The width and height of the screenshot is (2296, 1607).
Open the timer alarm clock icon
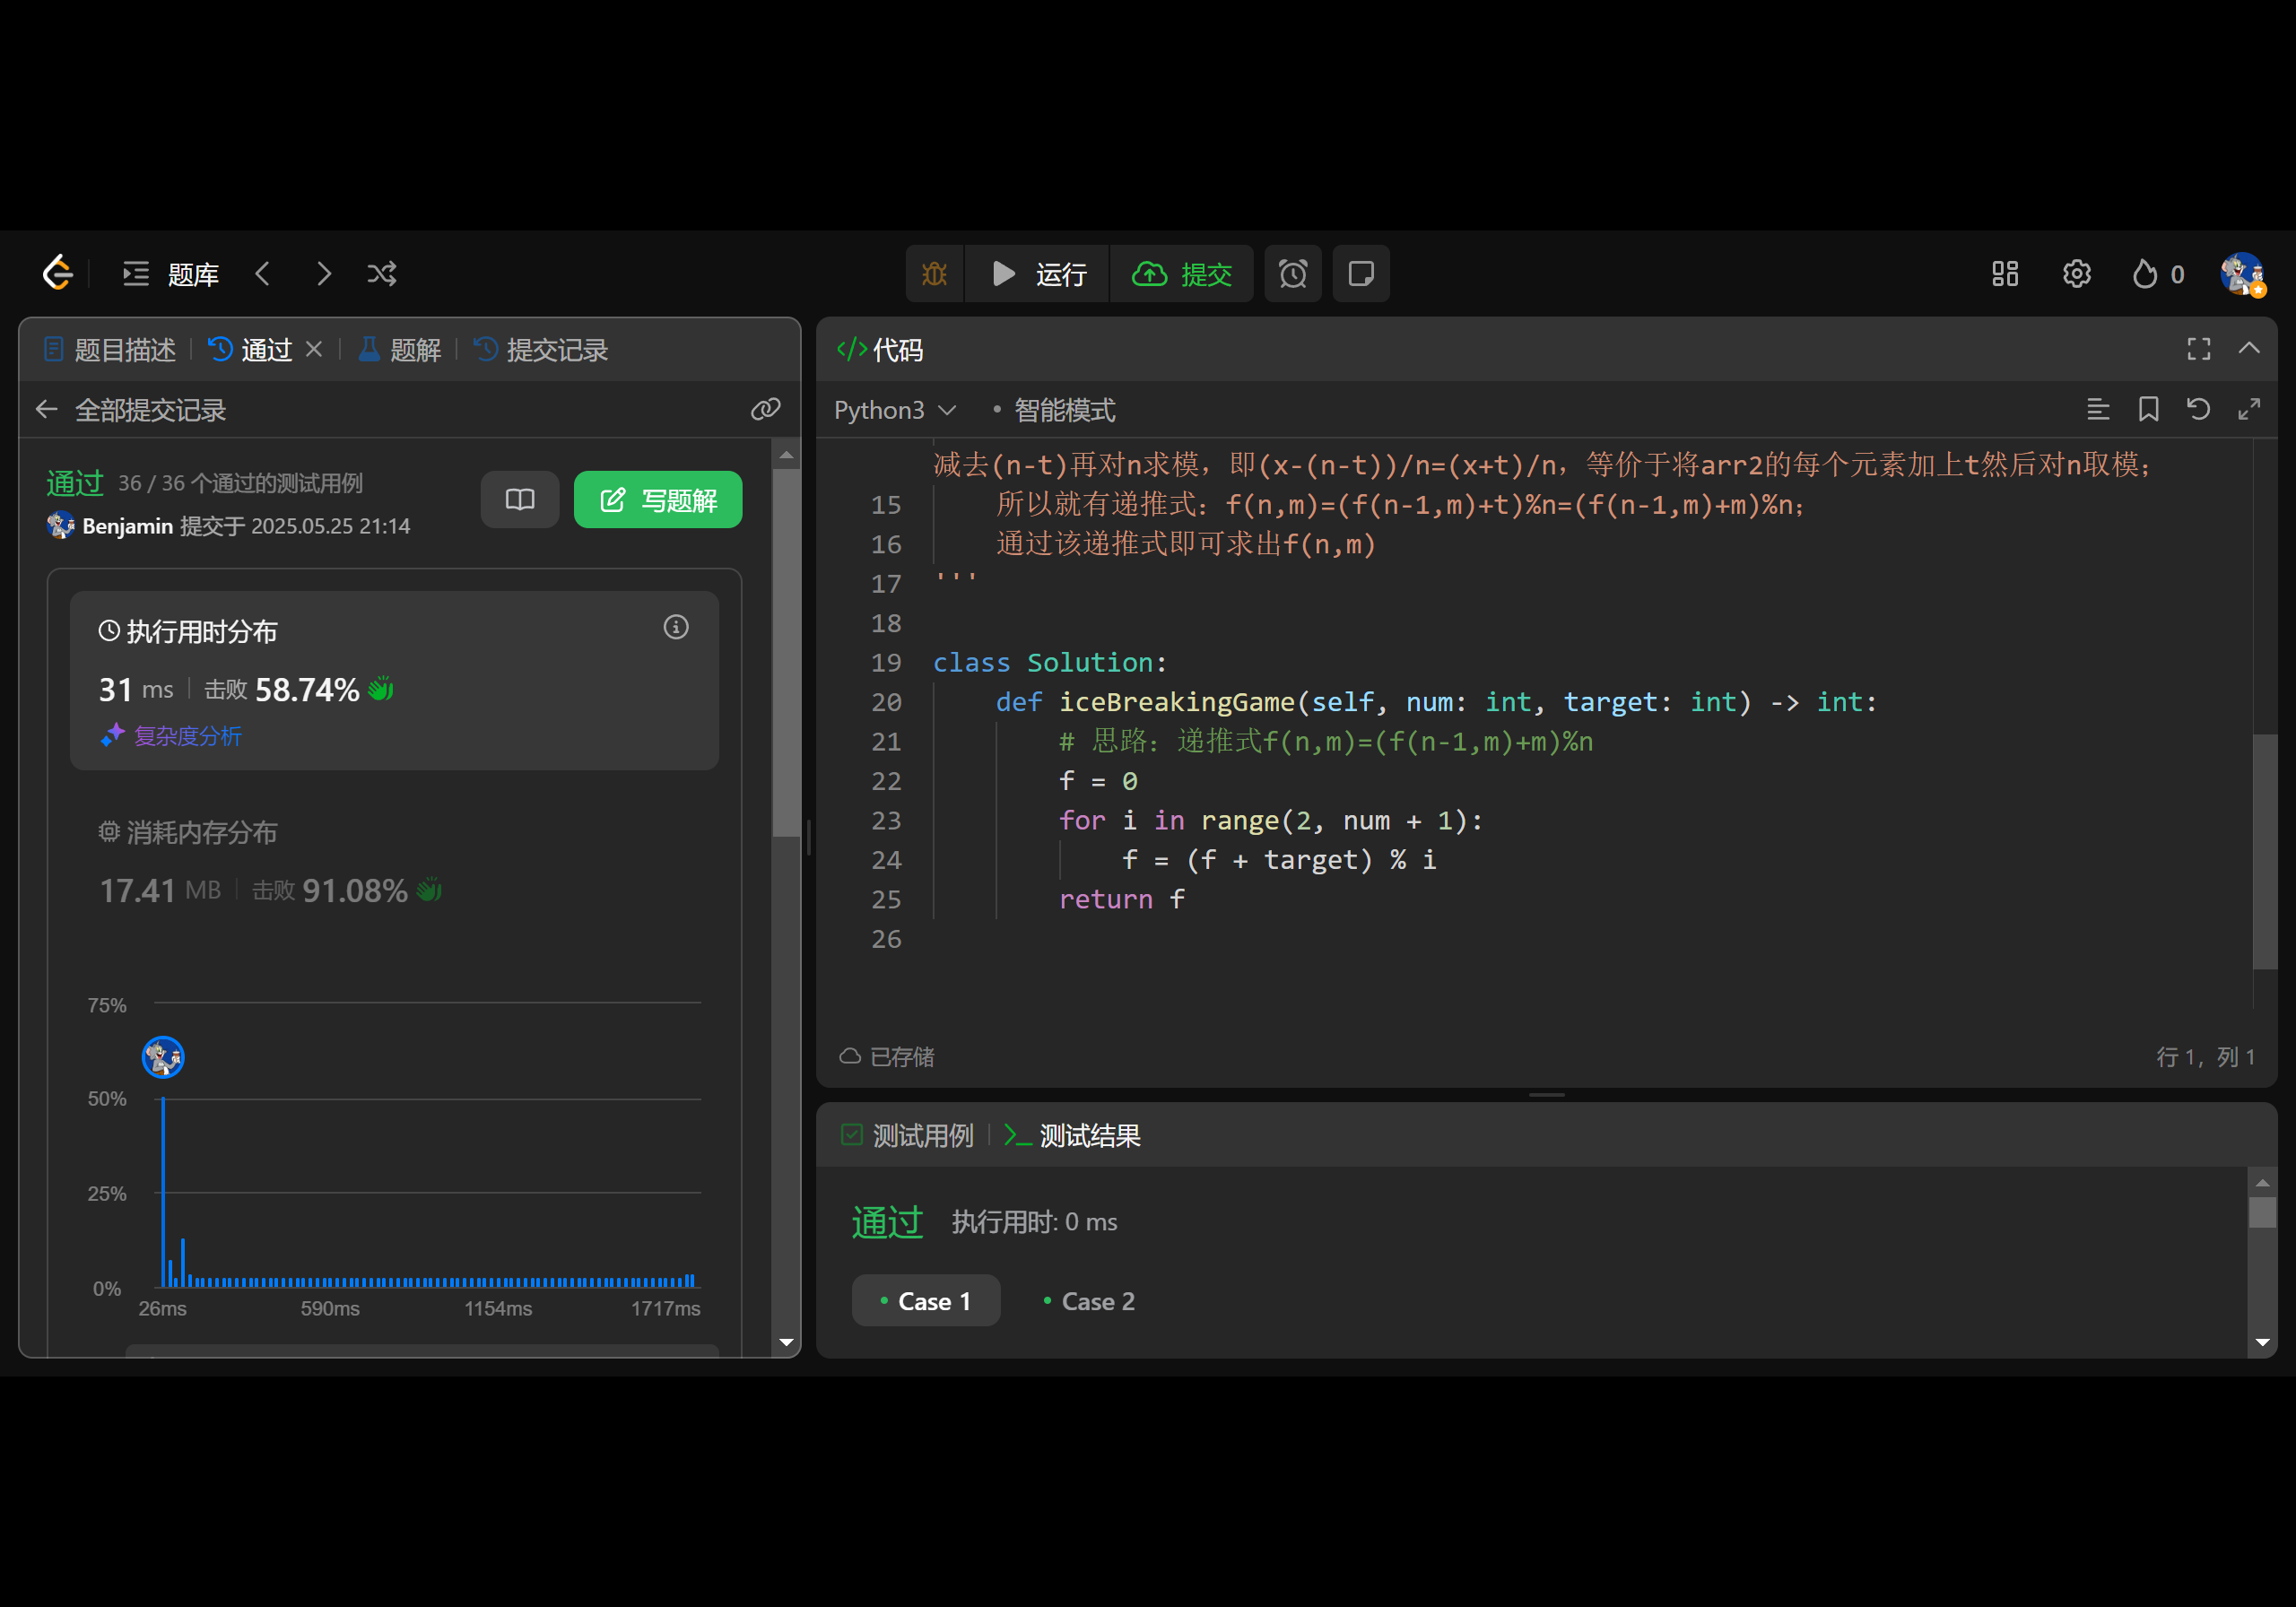pyautogui.click(x=1292, y=274)
